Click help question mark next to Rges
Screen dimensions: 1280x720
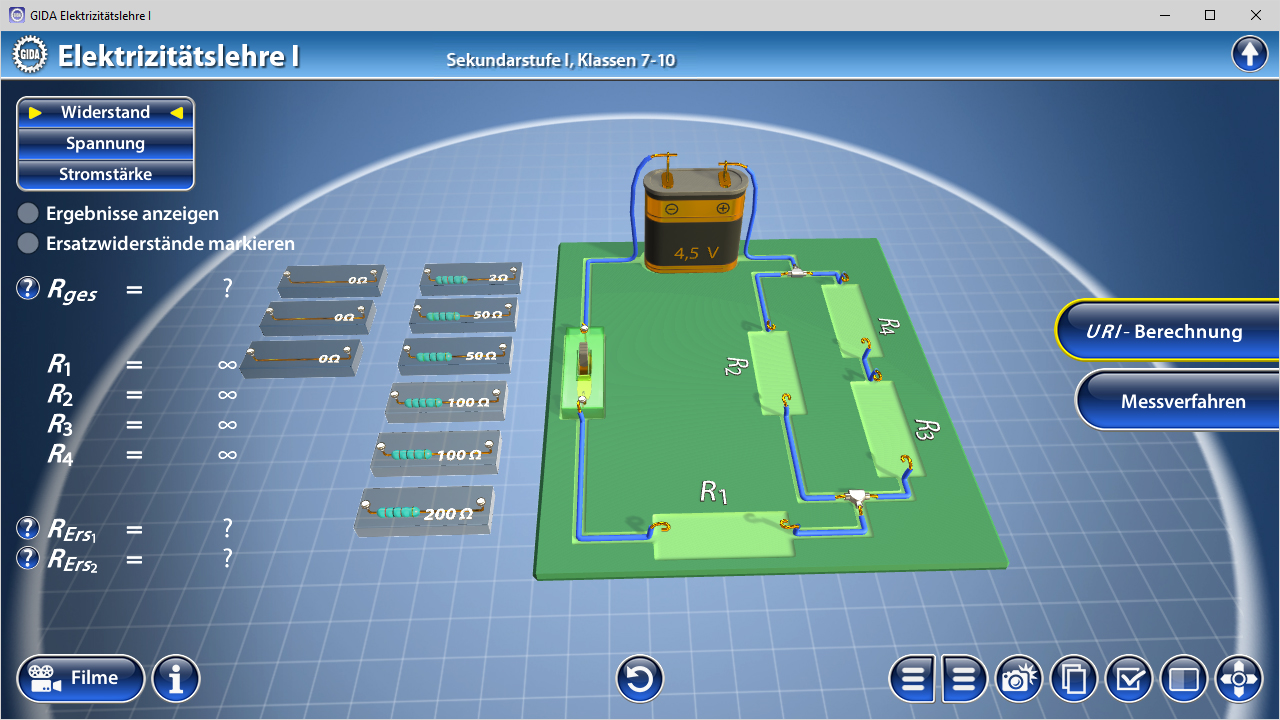click(28, 289)
